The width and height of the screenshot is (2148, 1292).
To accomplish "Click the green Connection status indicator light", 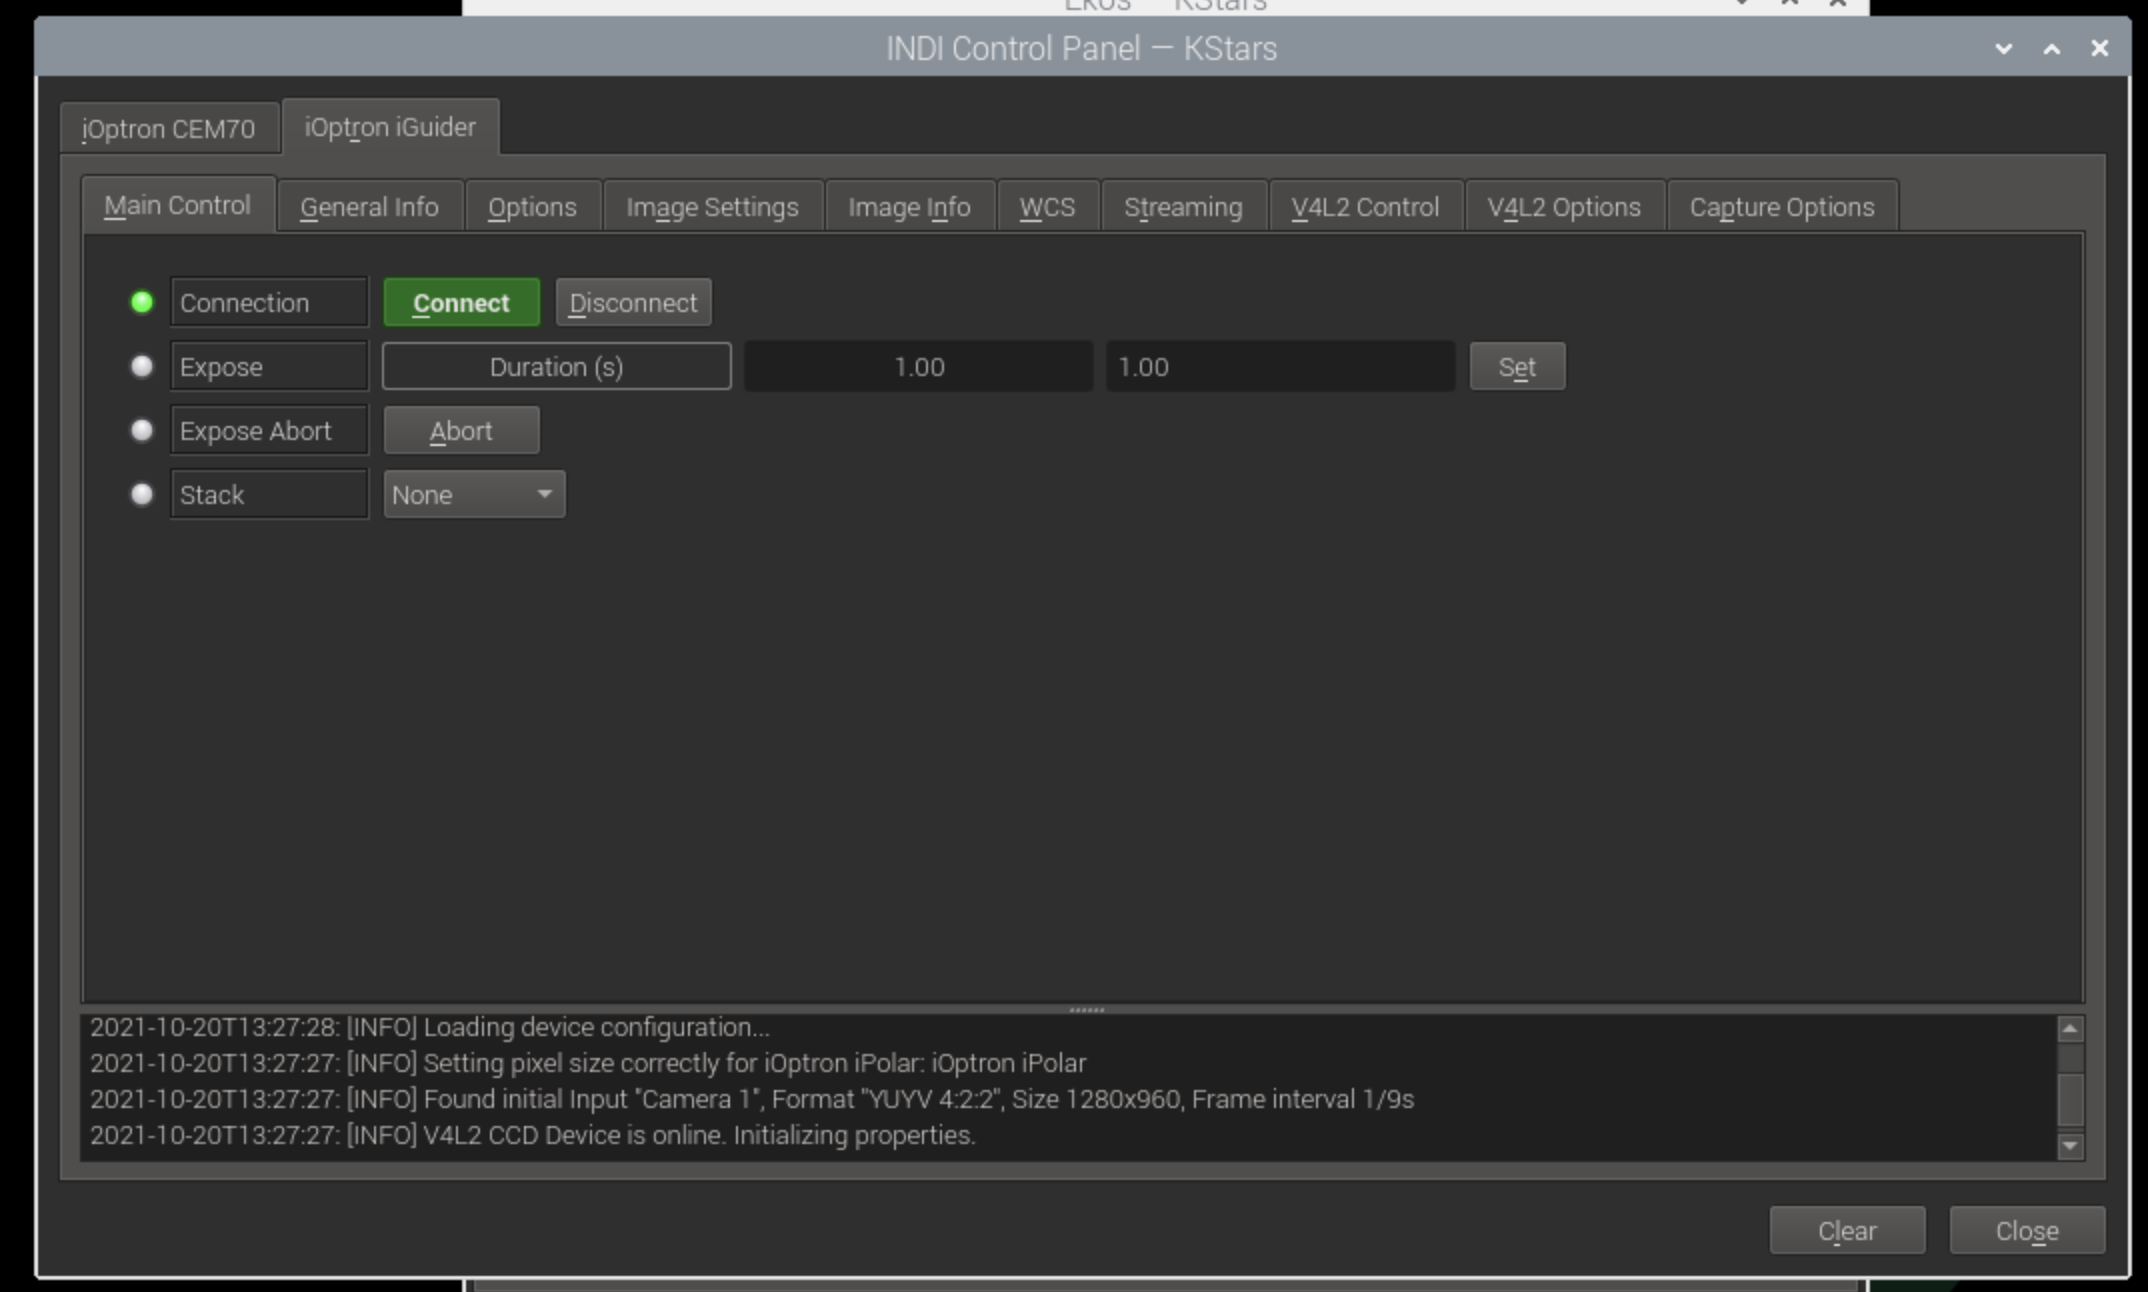I will (142, 302).
